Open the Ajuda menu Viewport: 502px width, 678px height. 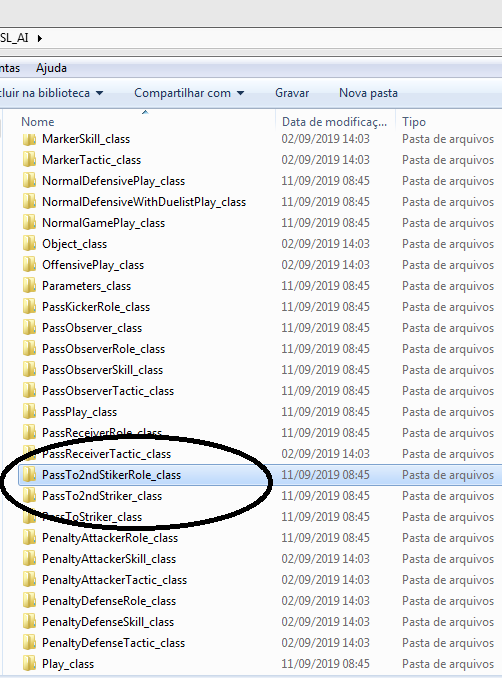click(51, 68)
